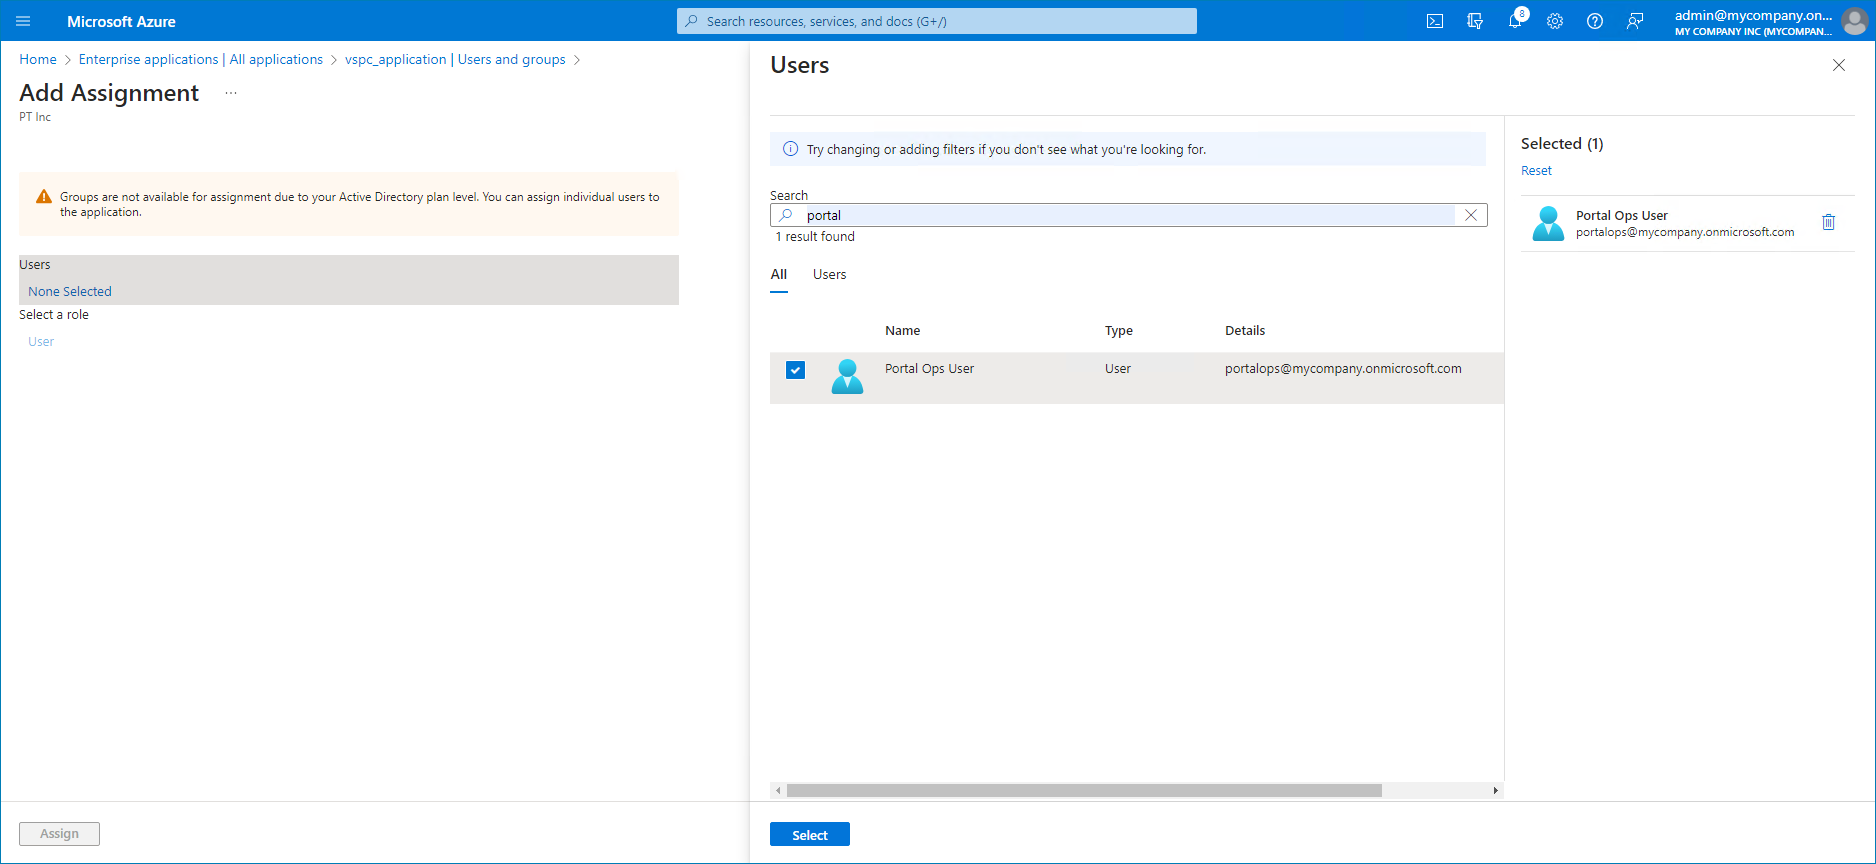
Task: Remove Portal Ops User with trash icon
Action: click(x=1828, y=222)
